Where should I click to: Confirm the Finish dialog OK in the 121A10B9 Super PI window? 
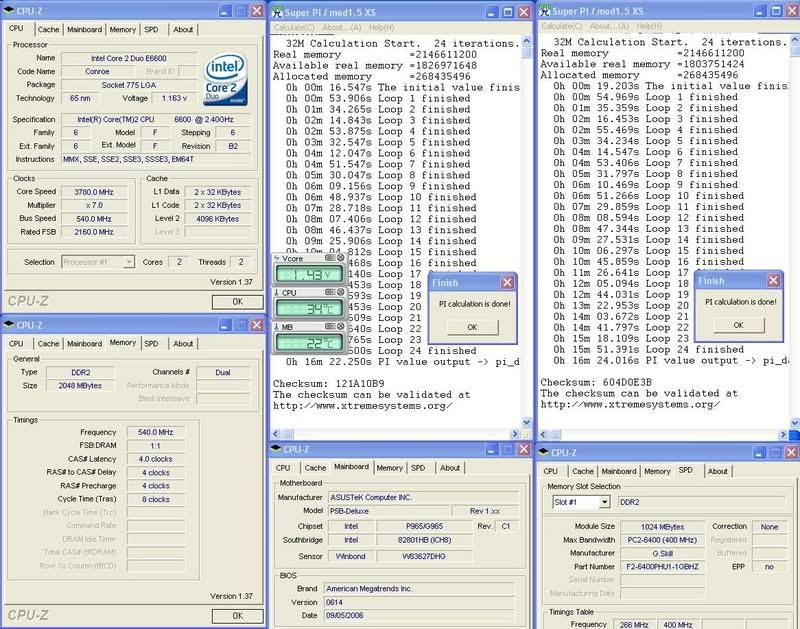pos(472,327)
